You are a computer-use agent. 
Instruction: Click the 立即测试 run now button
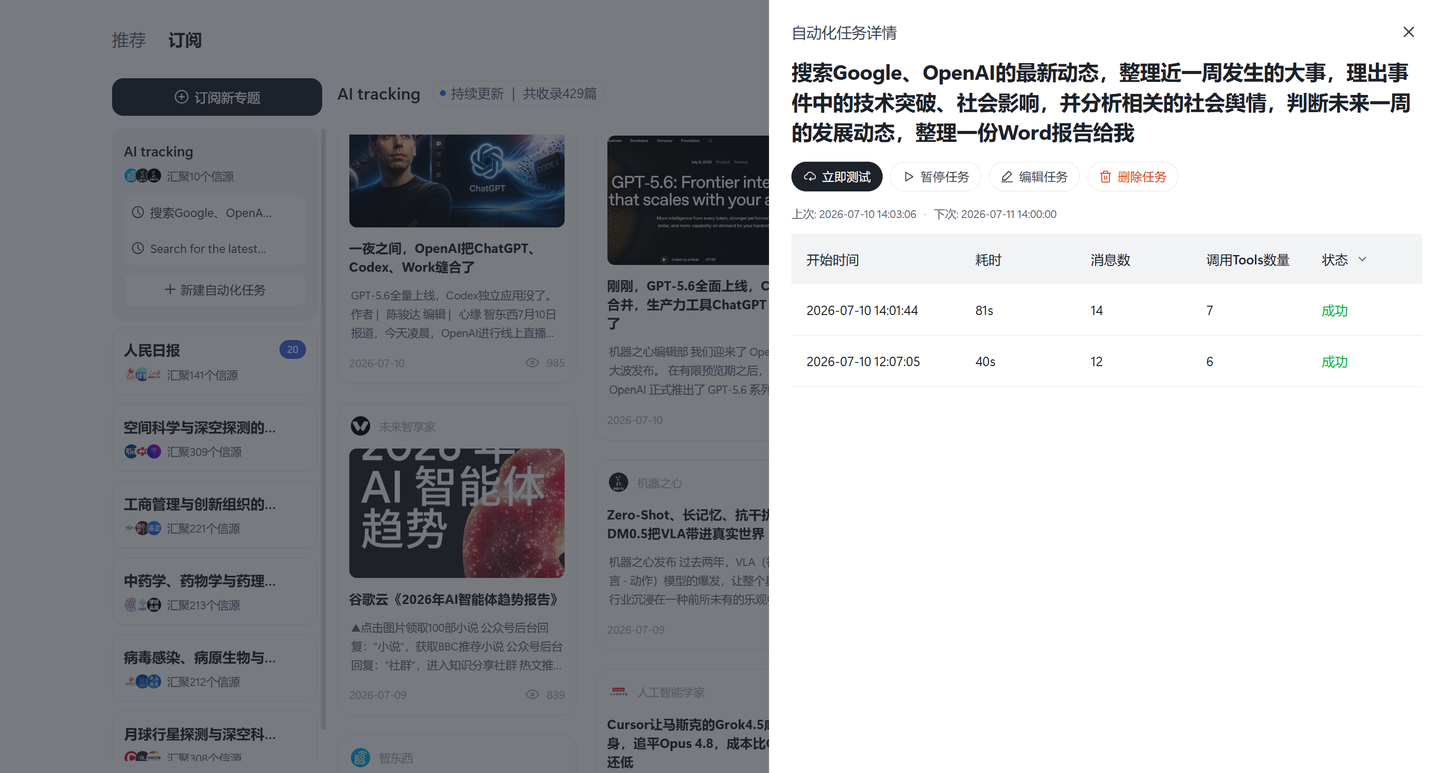(x=837, y=177)
